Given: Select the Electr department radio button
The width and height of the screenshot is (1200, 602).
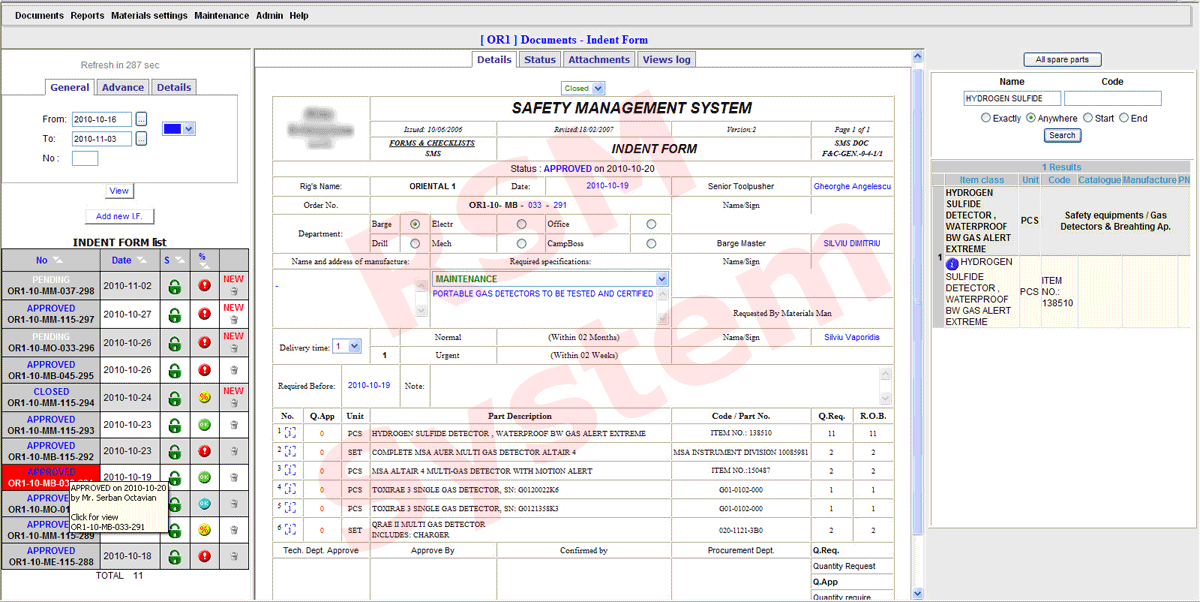Looking at the screenshot, I should pyautogui.click(x=521, y=224).
